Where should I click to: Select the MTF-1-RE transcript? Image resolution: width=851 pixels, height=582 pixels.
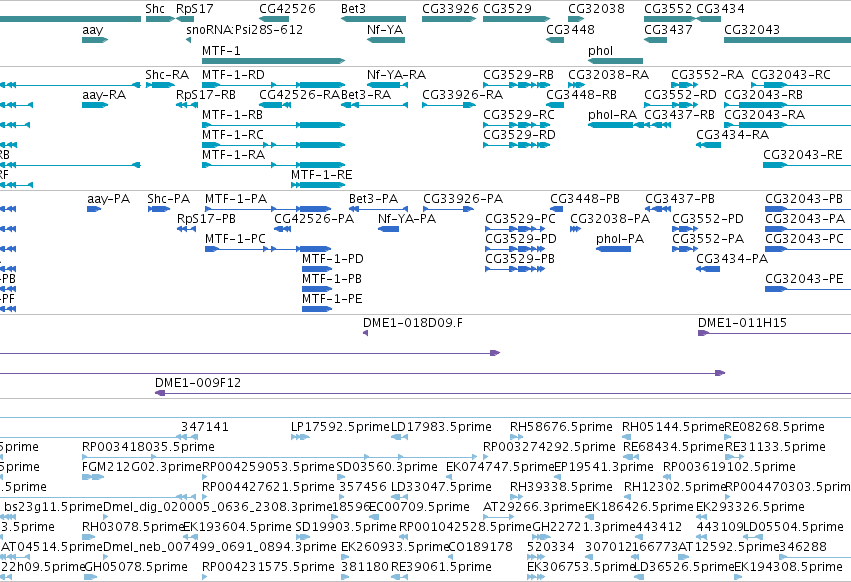coord(318,185)
